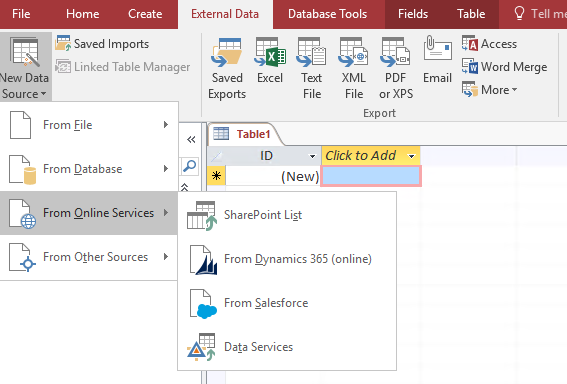Click the Word Merge icon
The image size is (567, 384).
point(470,67)
